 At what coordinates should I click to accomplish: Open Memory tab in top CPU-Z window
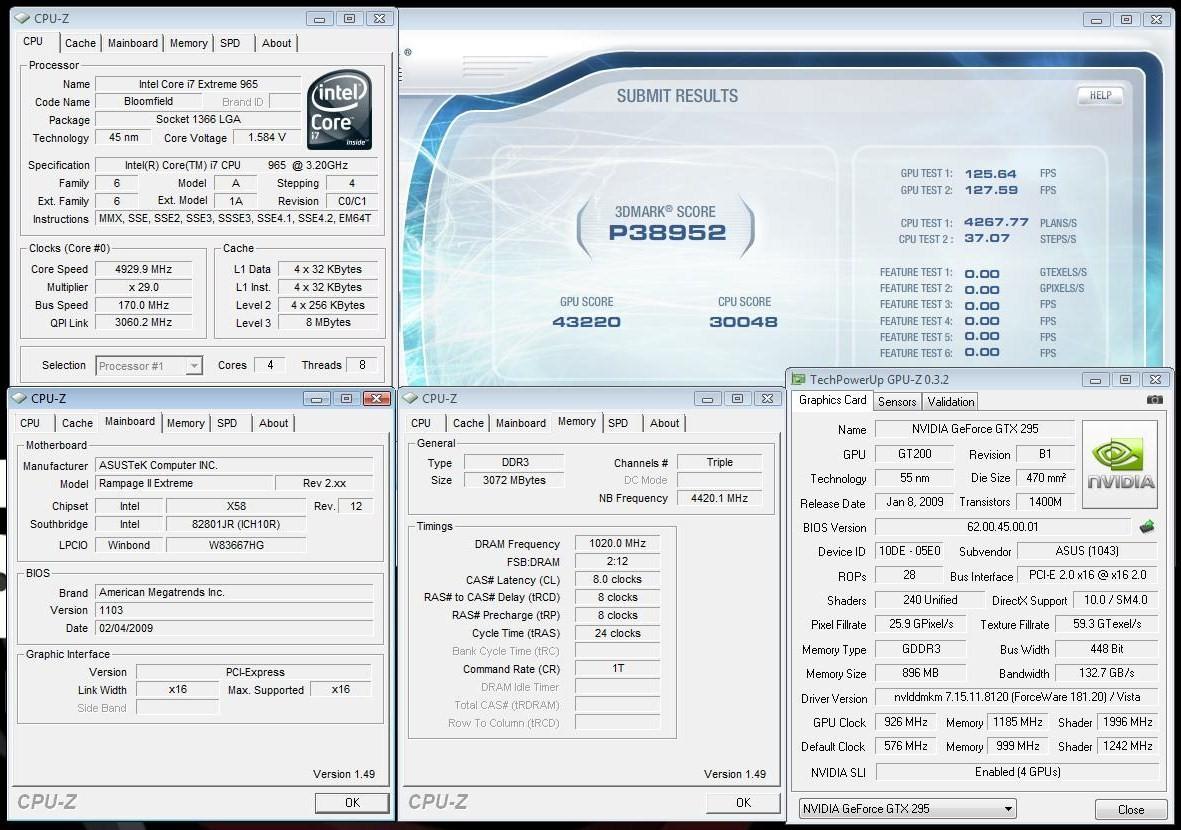[188, 43]
